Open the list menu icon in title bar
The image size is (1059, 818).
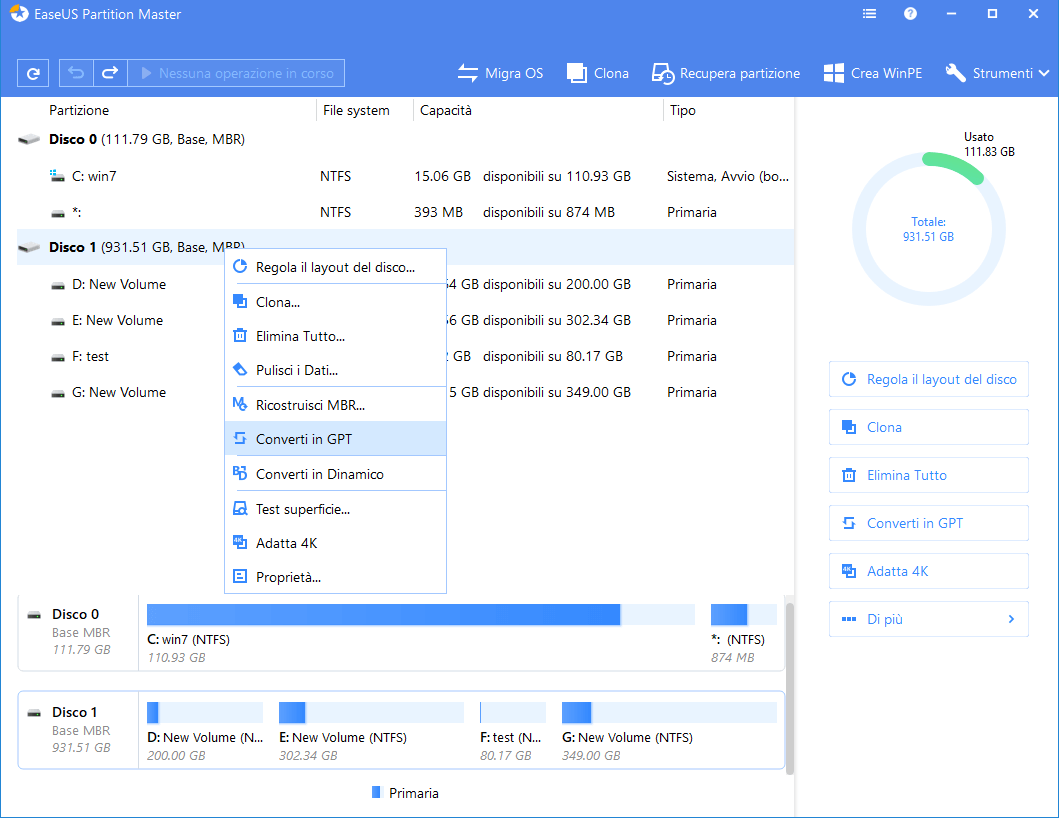point(869,14)
